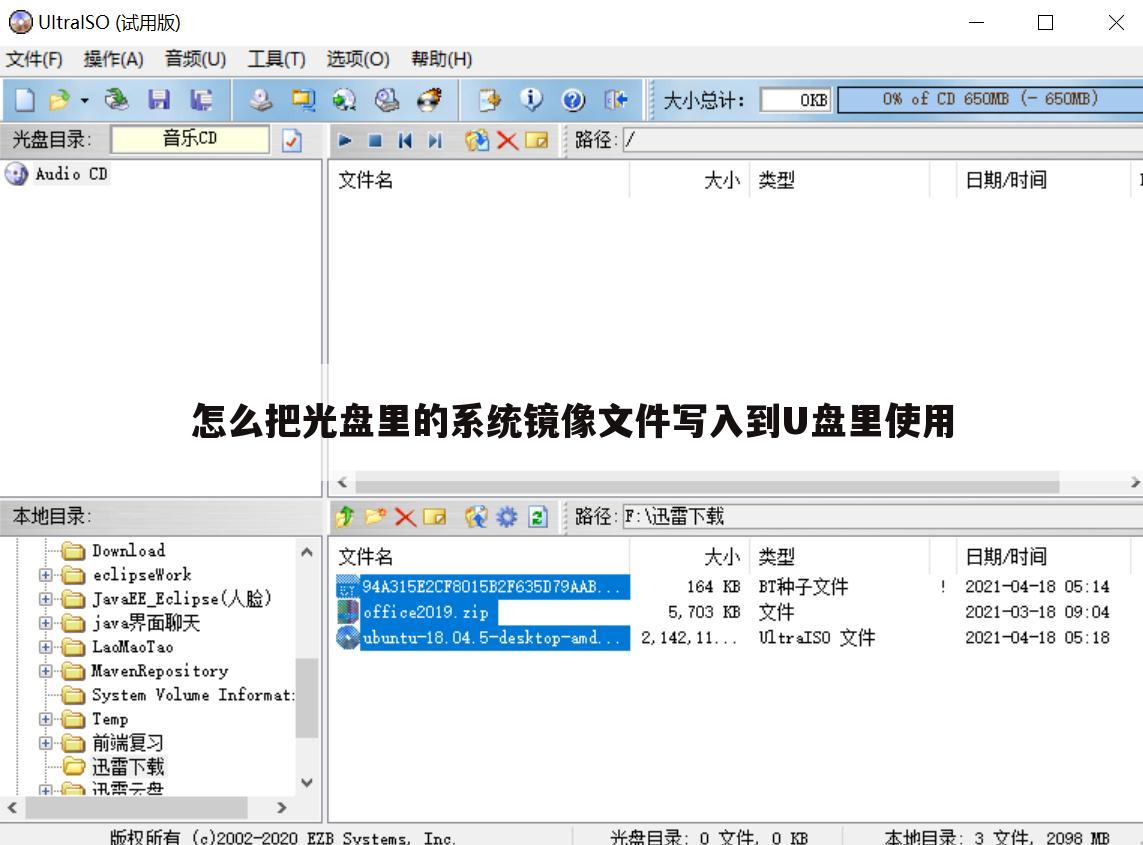The width and height of the screenshot is (1143, 845).
Task: Open the 工具(T) menu
Action: [x=276, y=59]
